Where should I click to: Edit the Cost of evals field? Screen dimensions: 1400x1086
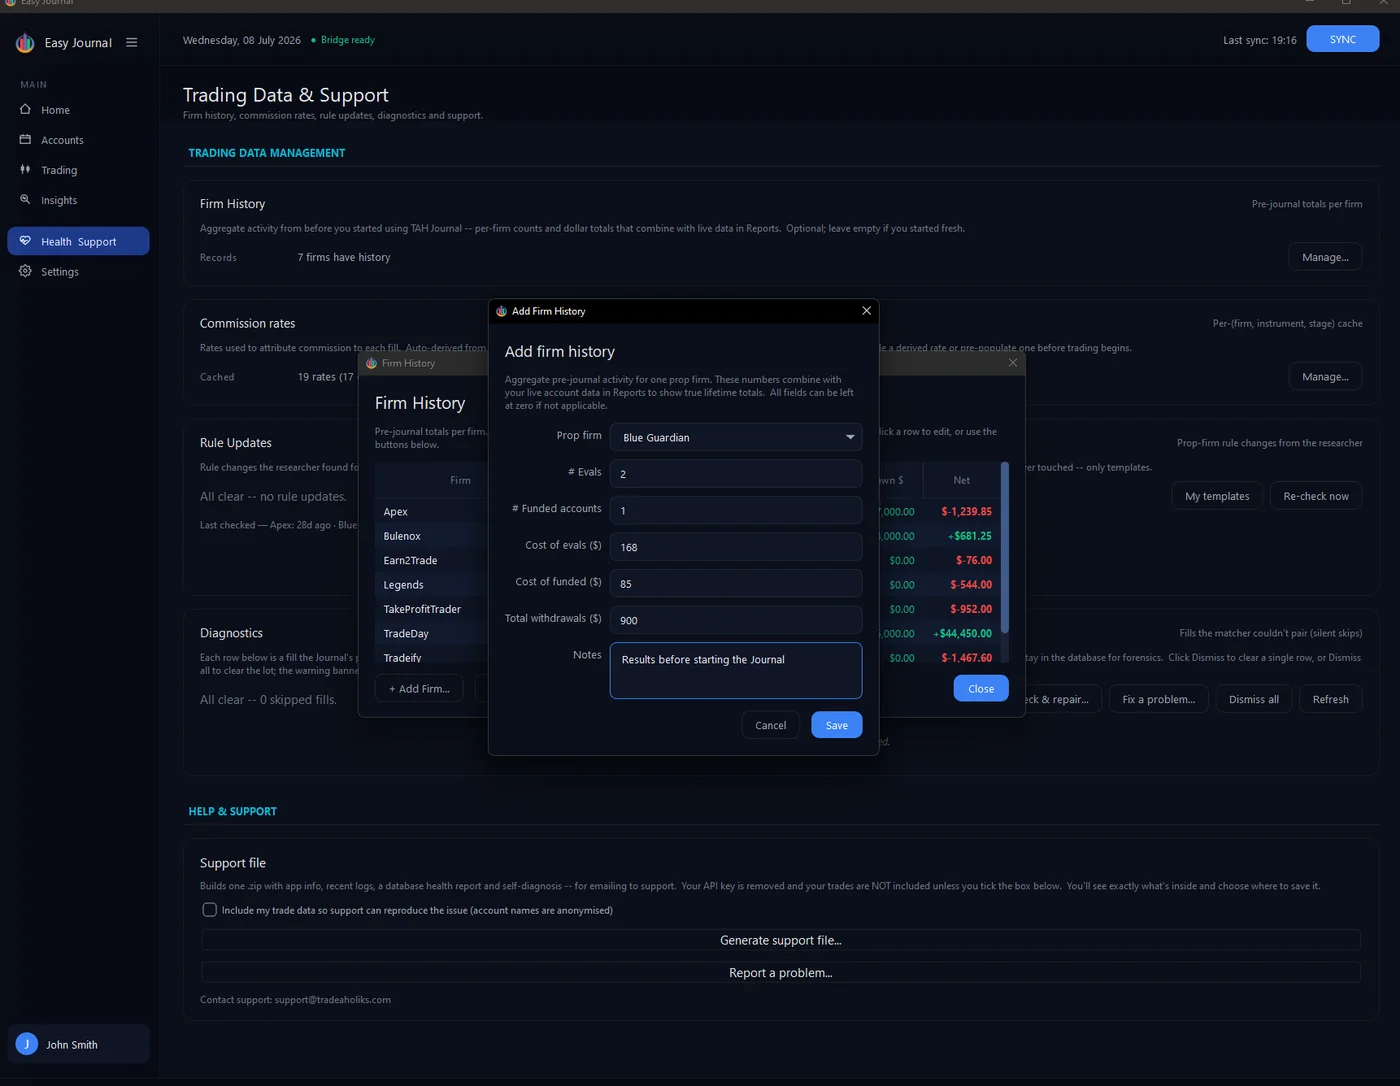coord(736,547)
